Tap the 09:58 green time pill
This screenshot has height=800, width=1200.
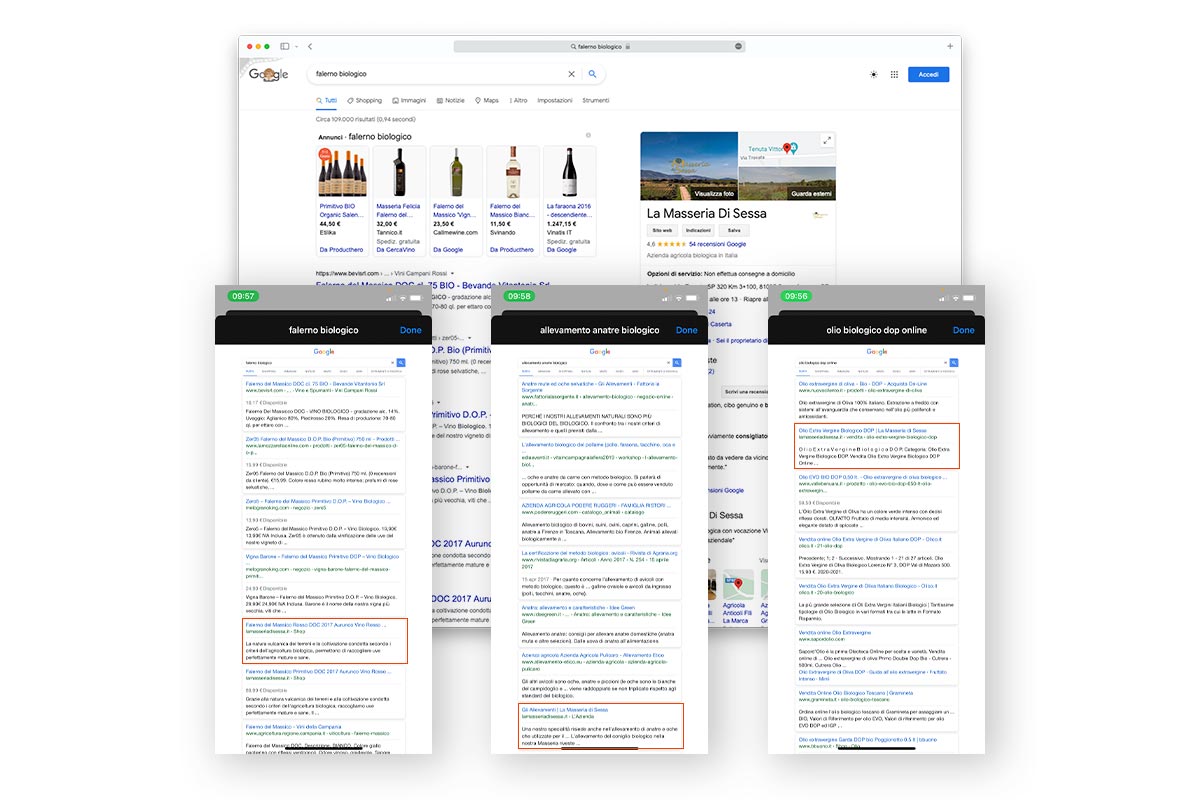pos(519,296)
